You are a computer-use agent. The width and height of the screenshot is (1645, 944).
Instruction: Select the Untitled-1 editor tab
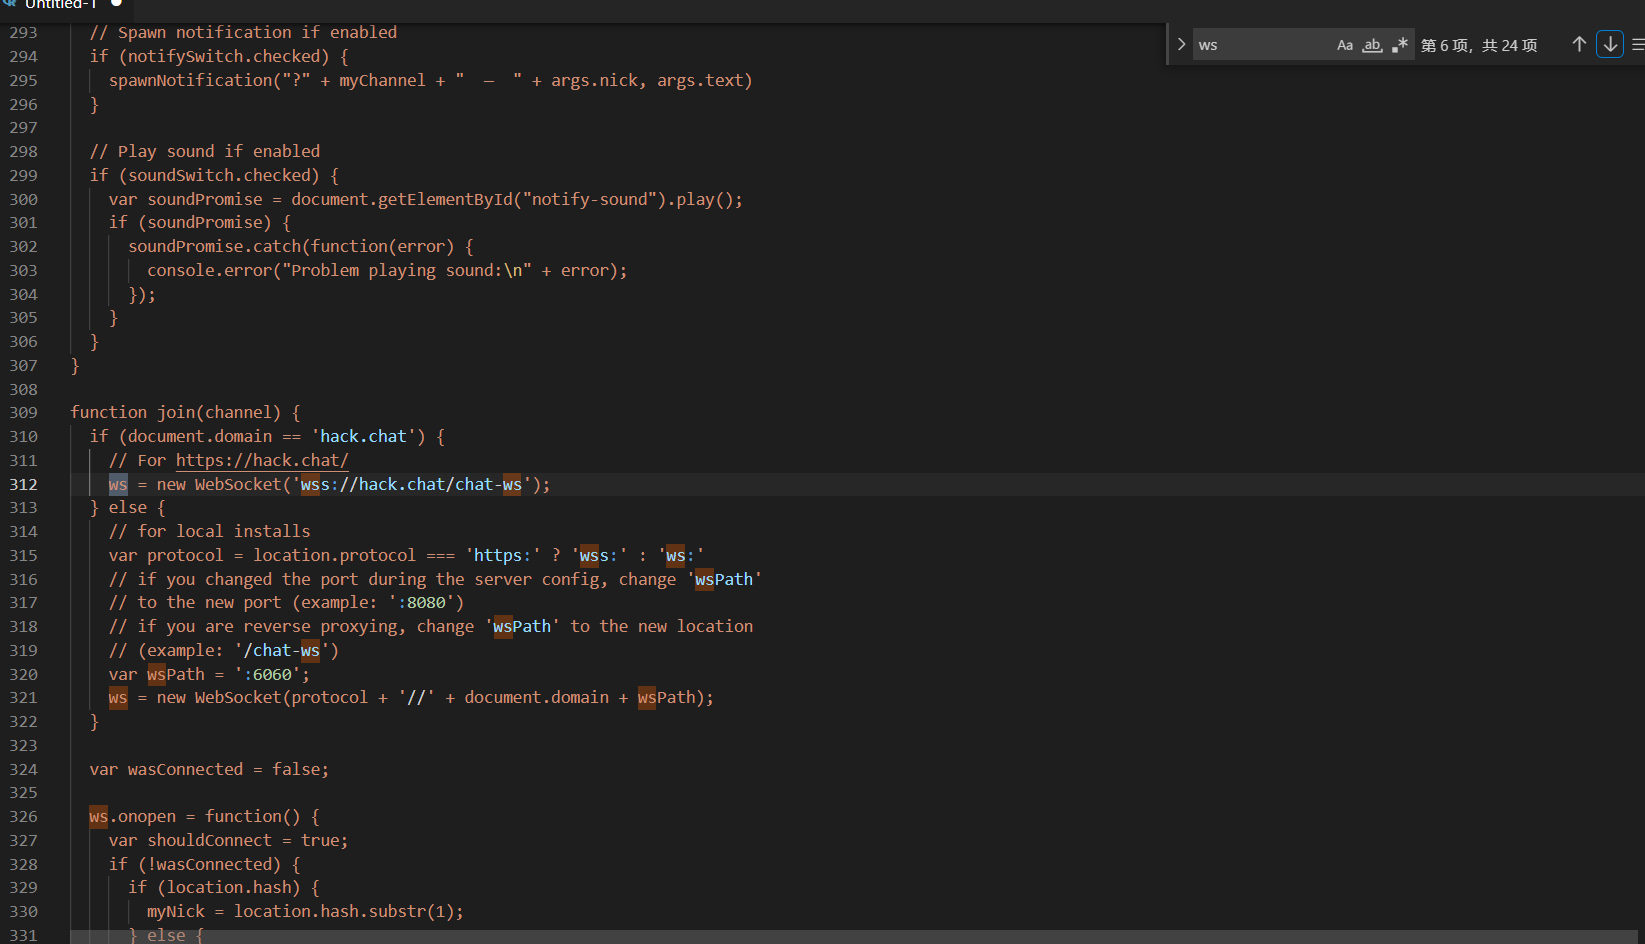click(x=60, y=4)
